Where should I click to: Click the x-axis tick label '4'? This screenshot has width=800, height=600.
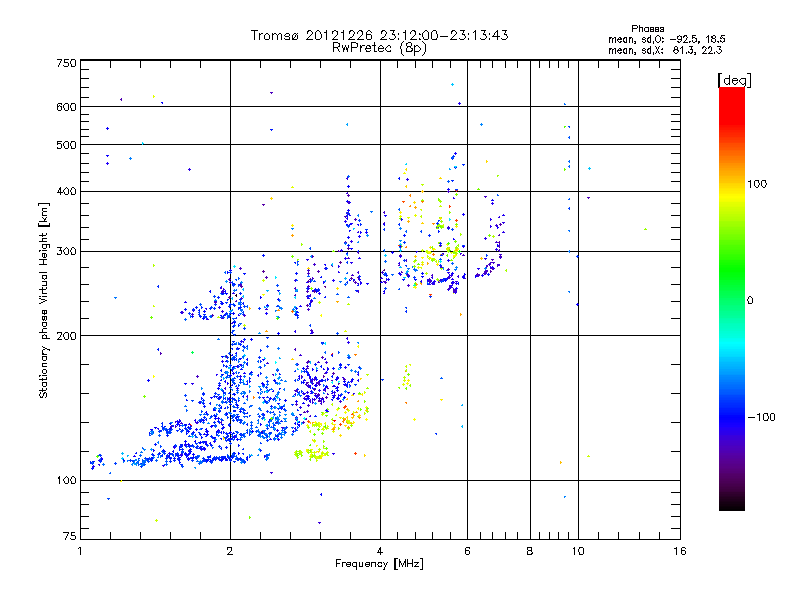click(x=380, y=551)
